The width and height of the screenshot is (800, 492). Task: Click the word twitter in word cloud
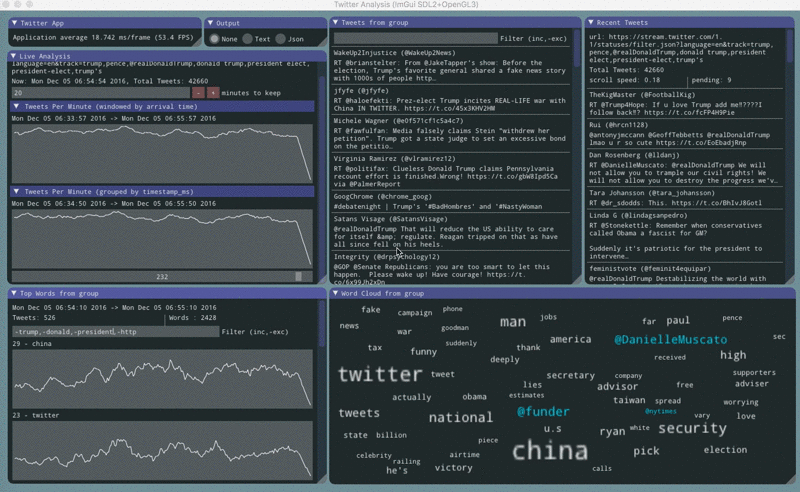coord(380,375)
